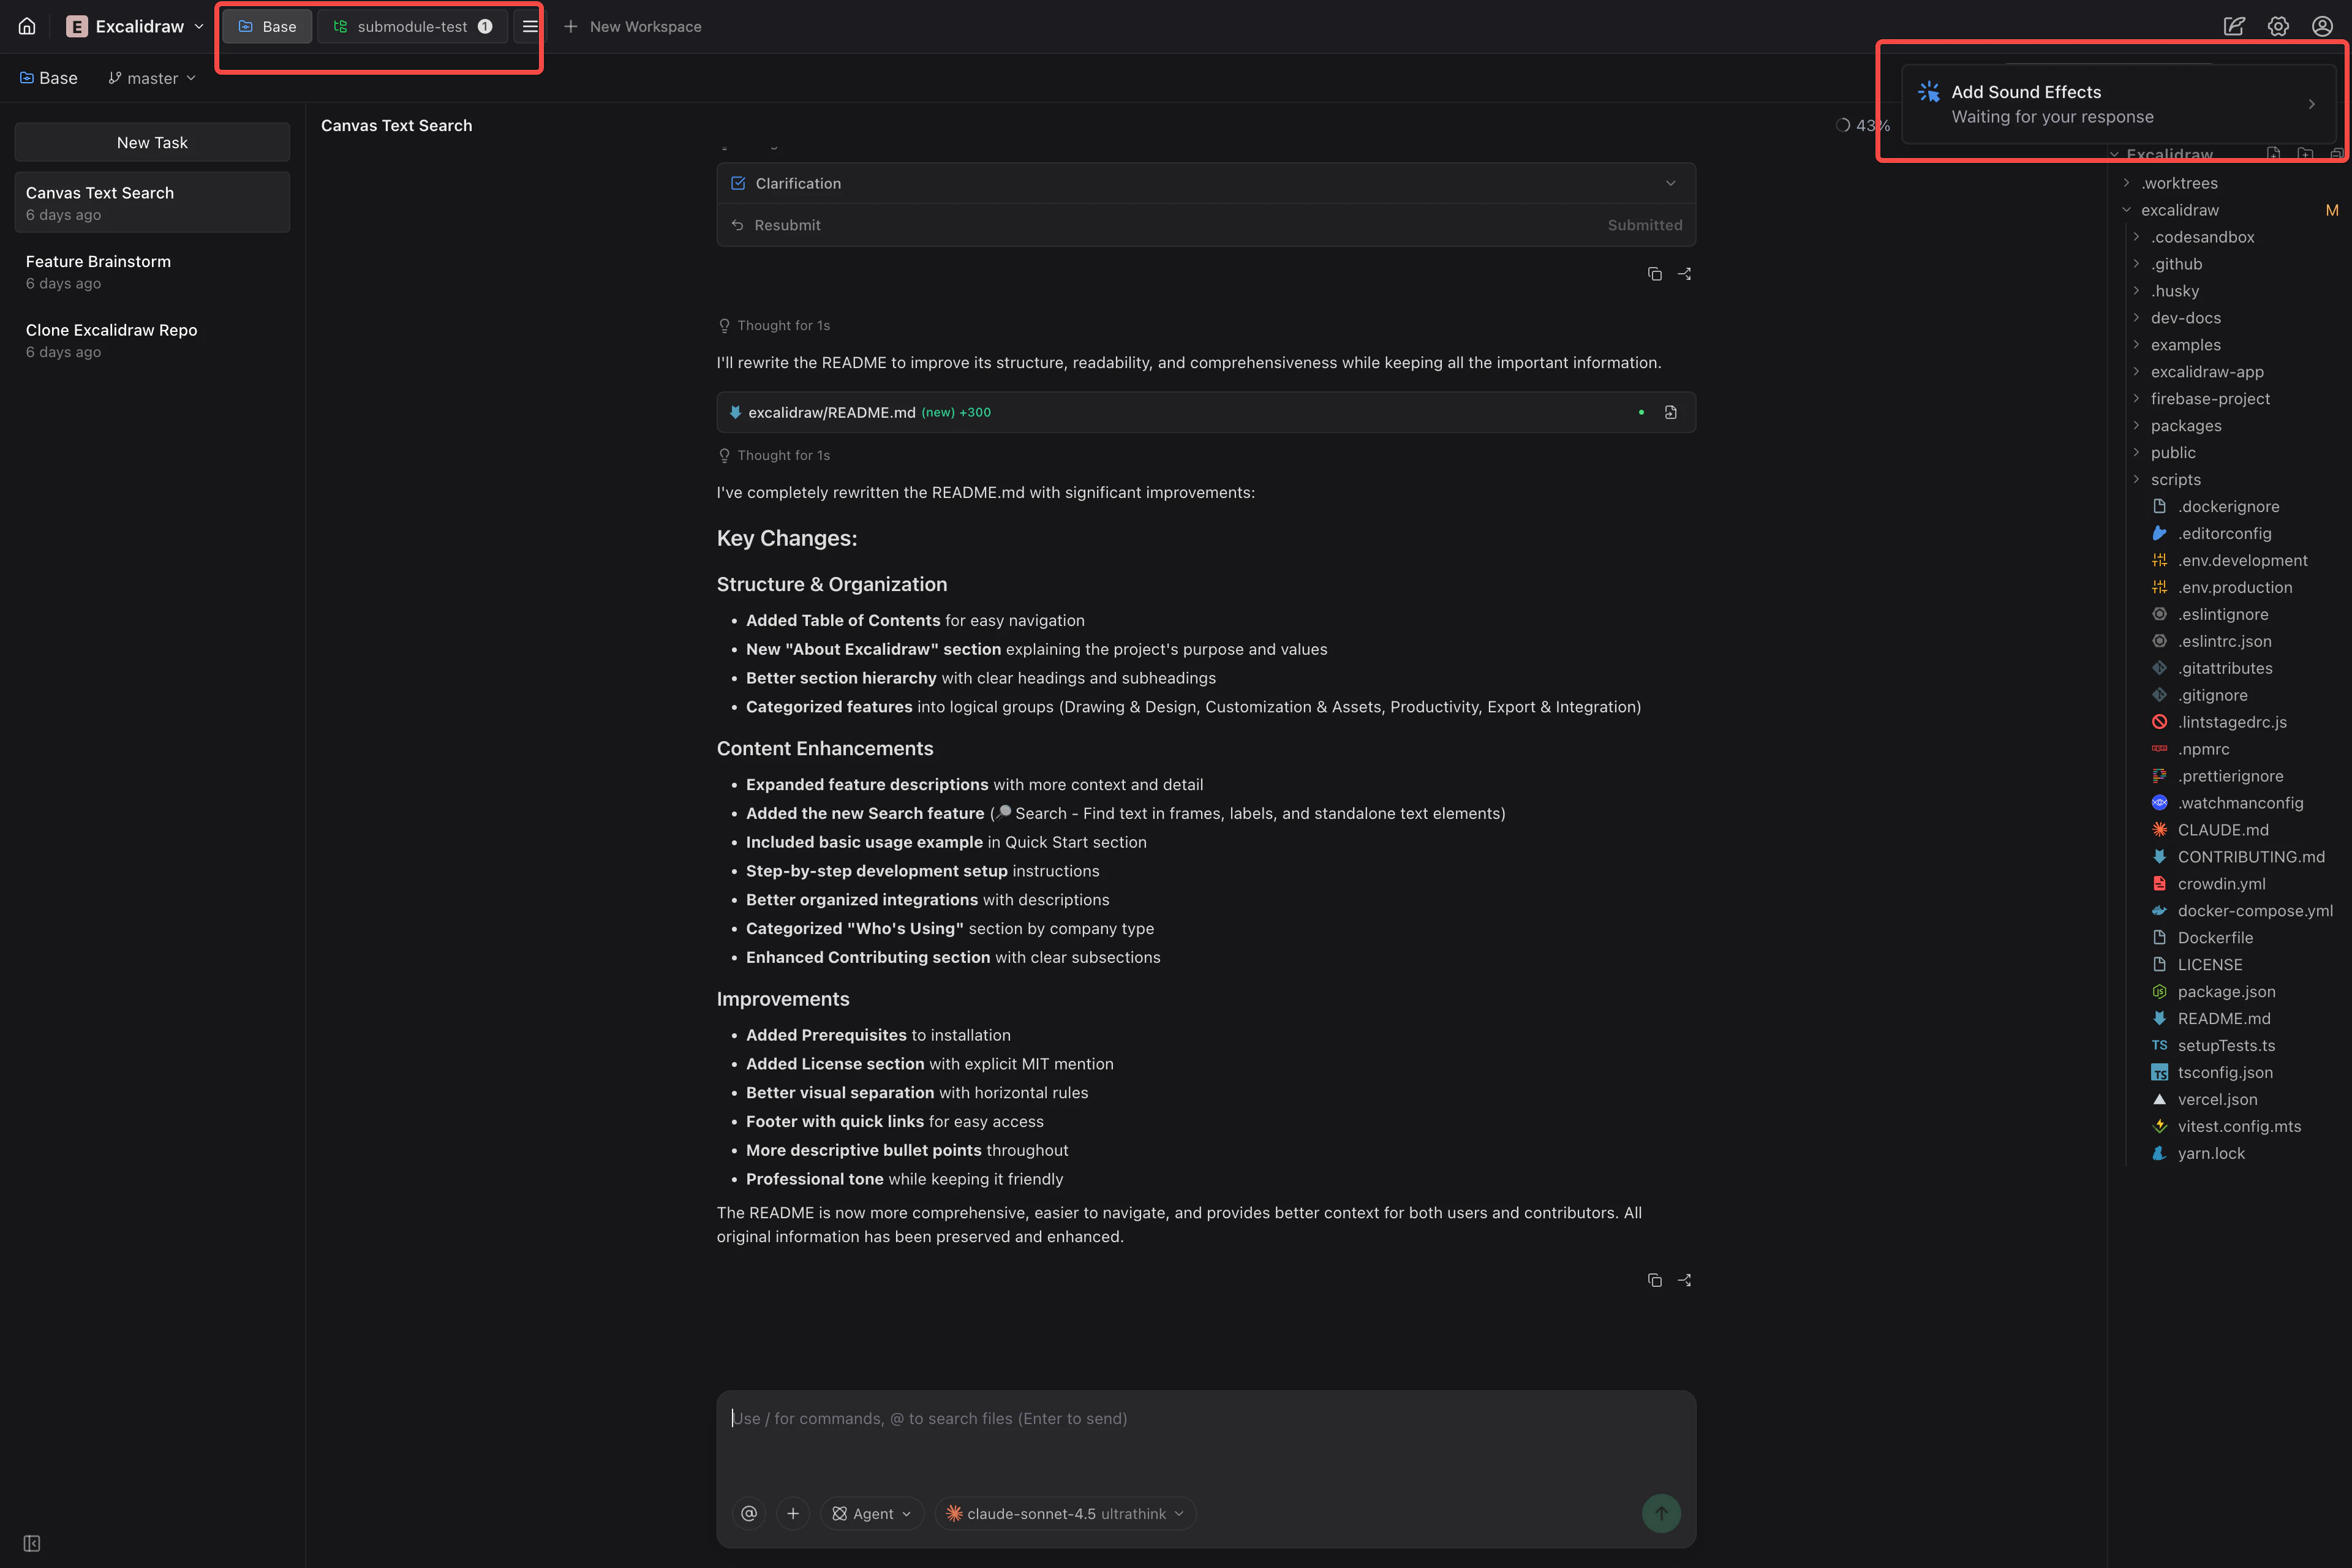
Task: Select the Canvas Text Search task
Action: pos(152,202)
